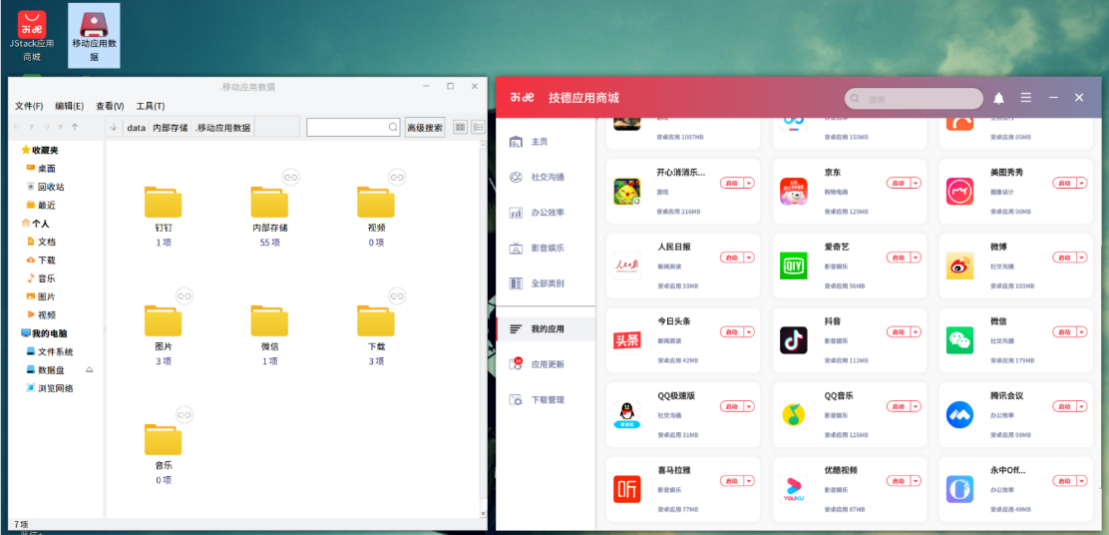
Task: Expand dropdown next to 喜马拉雅 启动
Action: tap(749, 481)
